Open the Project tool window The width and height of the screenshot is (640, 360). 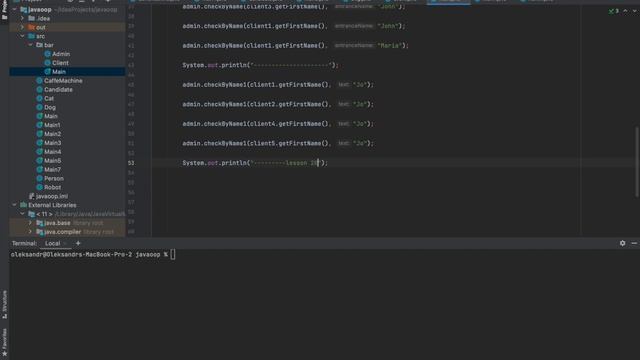4,10
